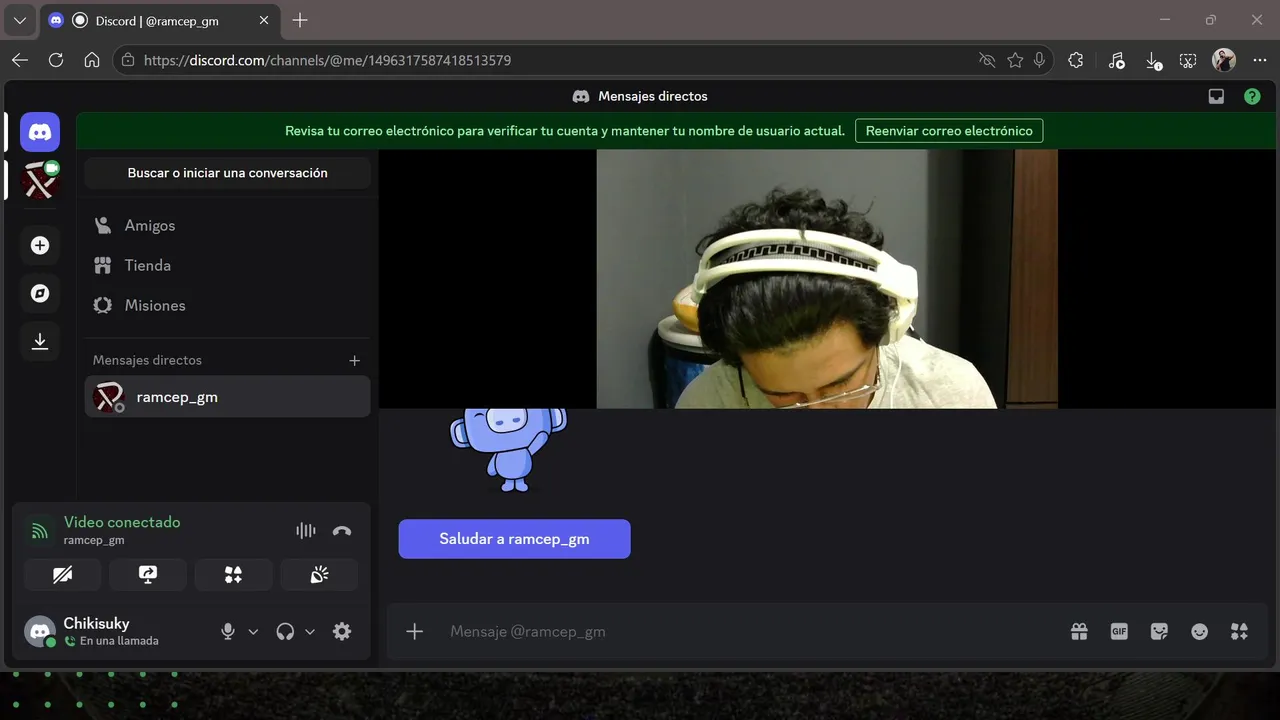1280x720 pixels.
Task: Open tab list dropdown arrow
Action: [x=19, y=20]
